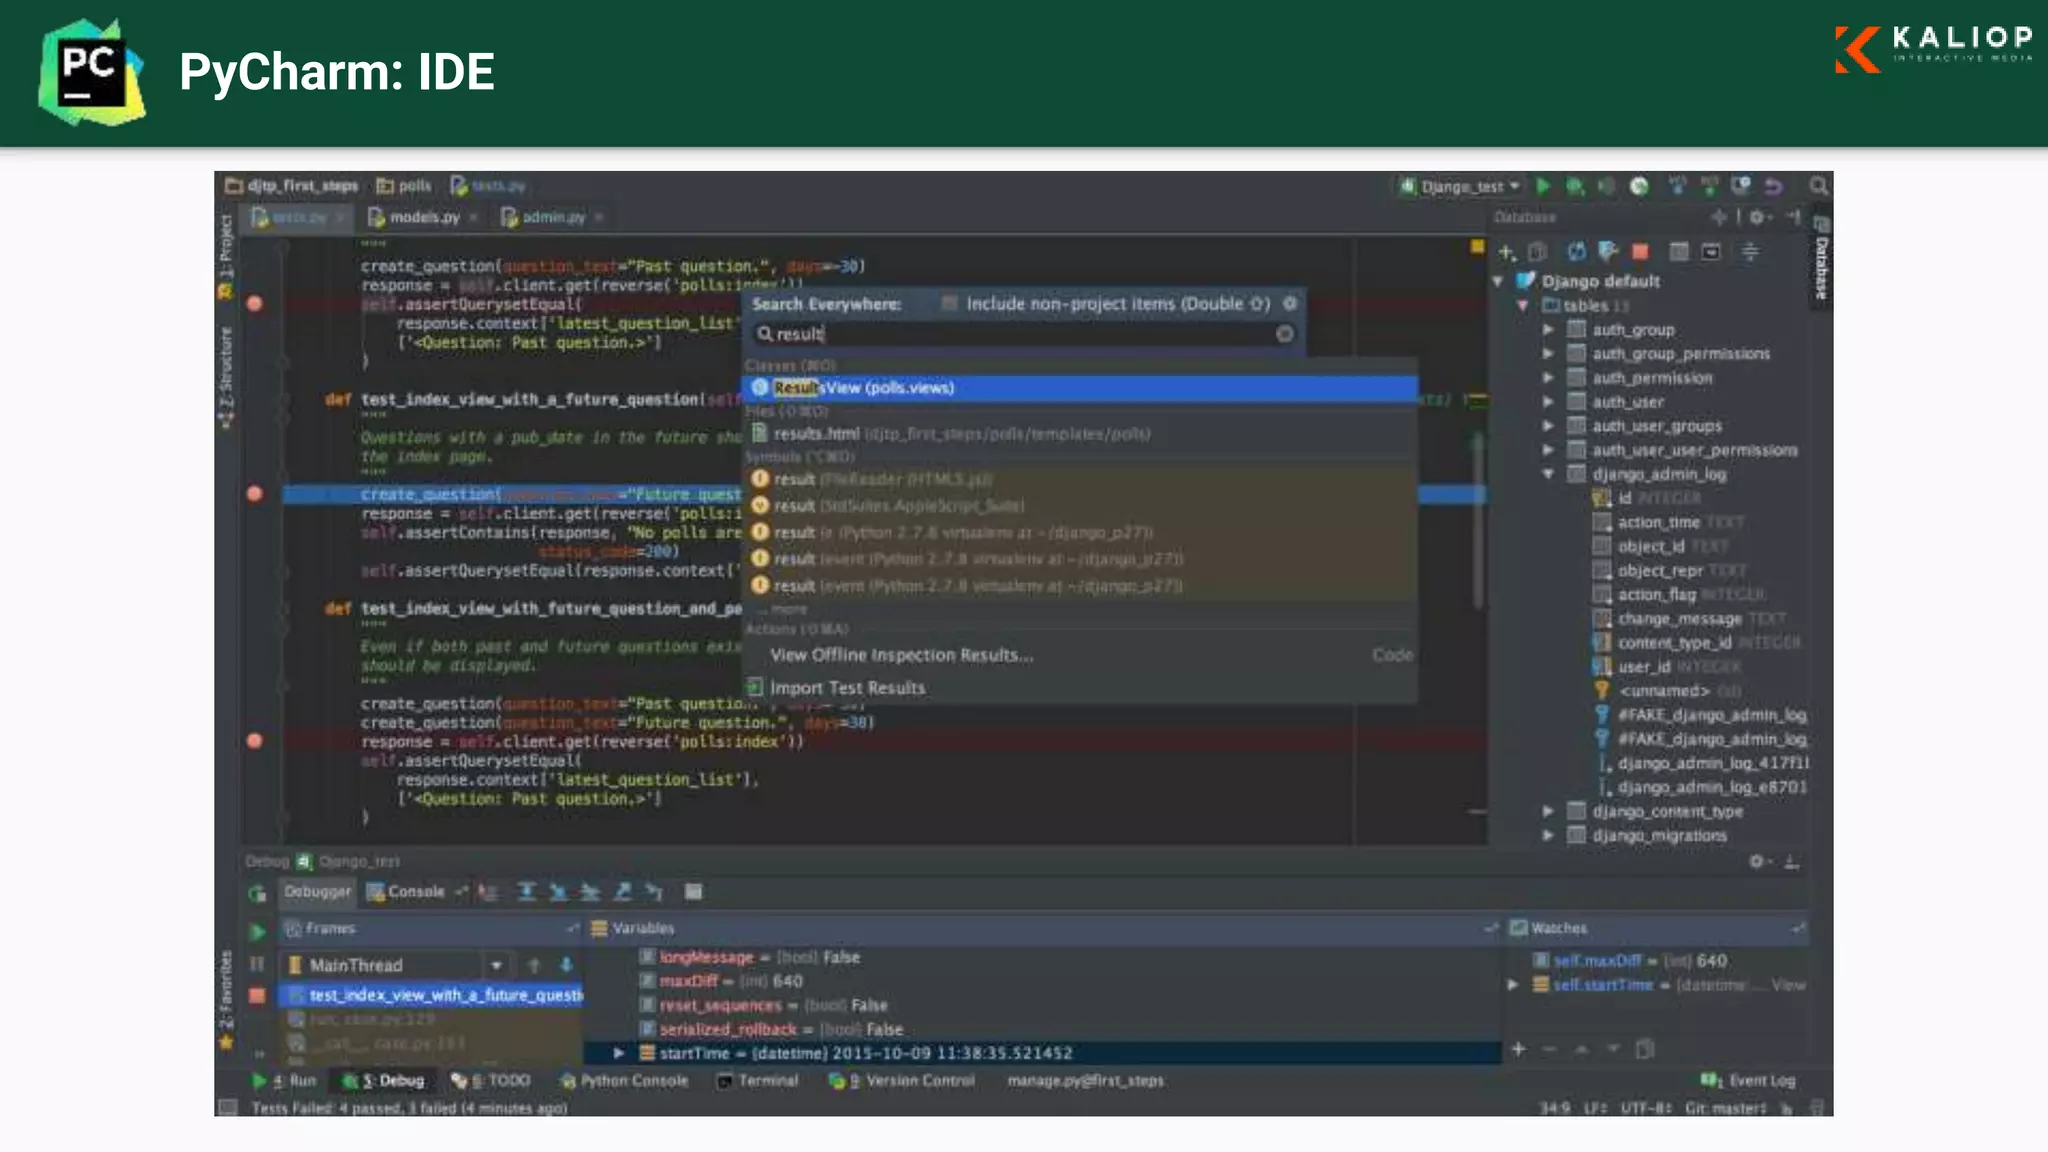Select results.html file result
Image resolution: width=2048 pixels, height=1152 pixels.
[x=1081, y=434]
